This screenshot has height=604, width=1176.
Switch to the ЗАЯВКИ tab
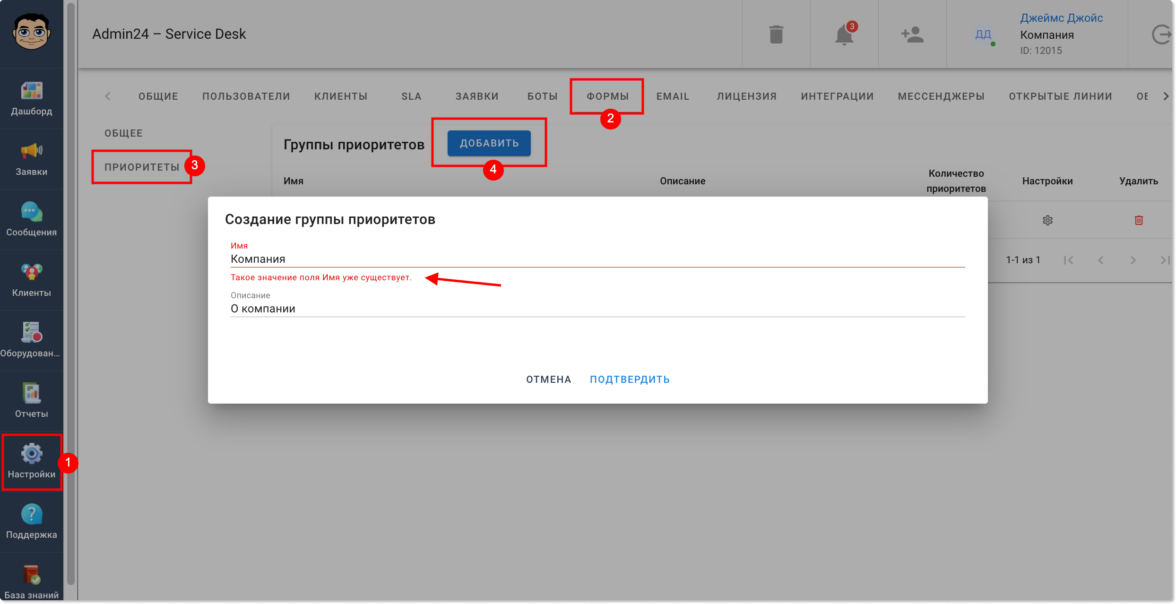tap(477, 96)
